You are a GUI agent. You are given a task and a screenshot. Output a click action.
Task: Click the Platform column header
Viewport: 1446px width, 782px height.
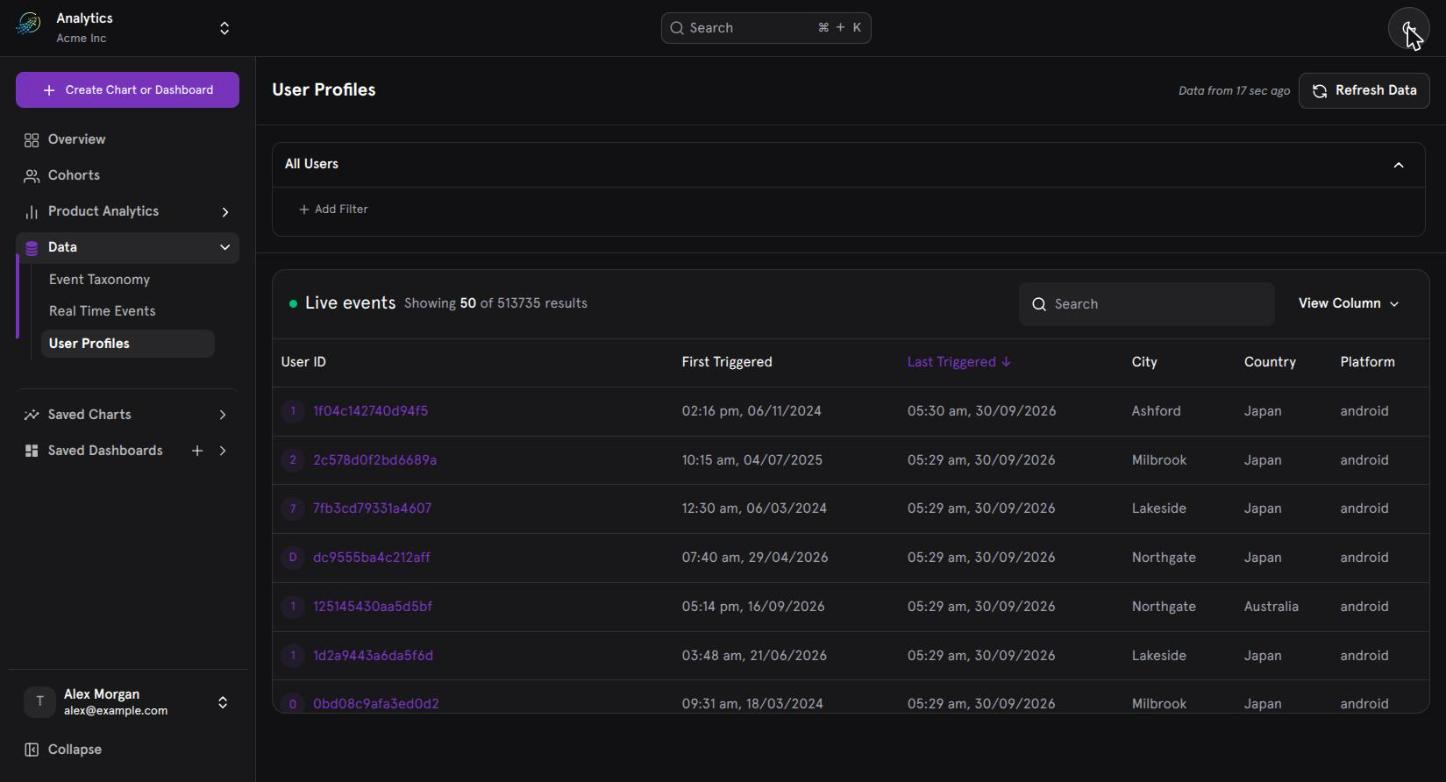coord(1367,362)
